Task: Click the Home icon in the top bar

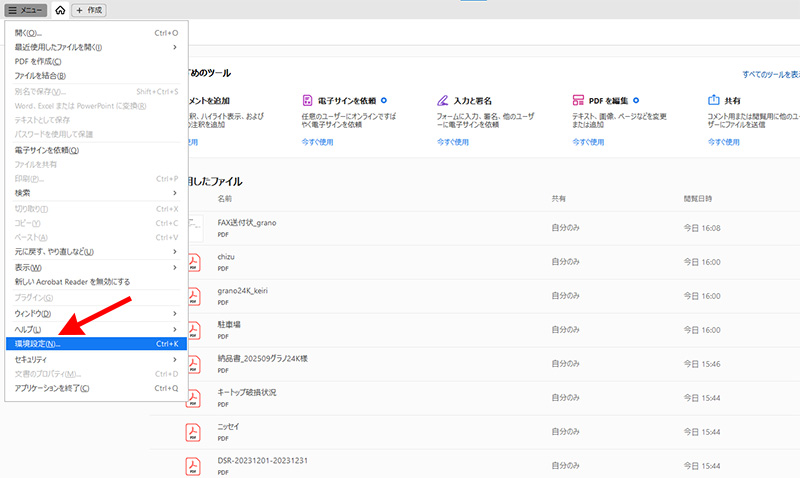Action: tap(60, 10)
